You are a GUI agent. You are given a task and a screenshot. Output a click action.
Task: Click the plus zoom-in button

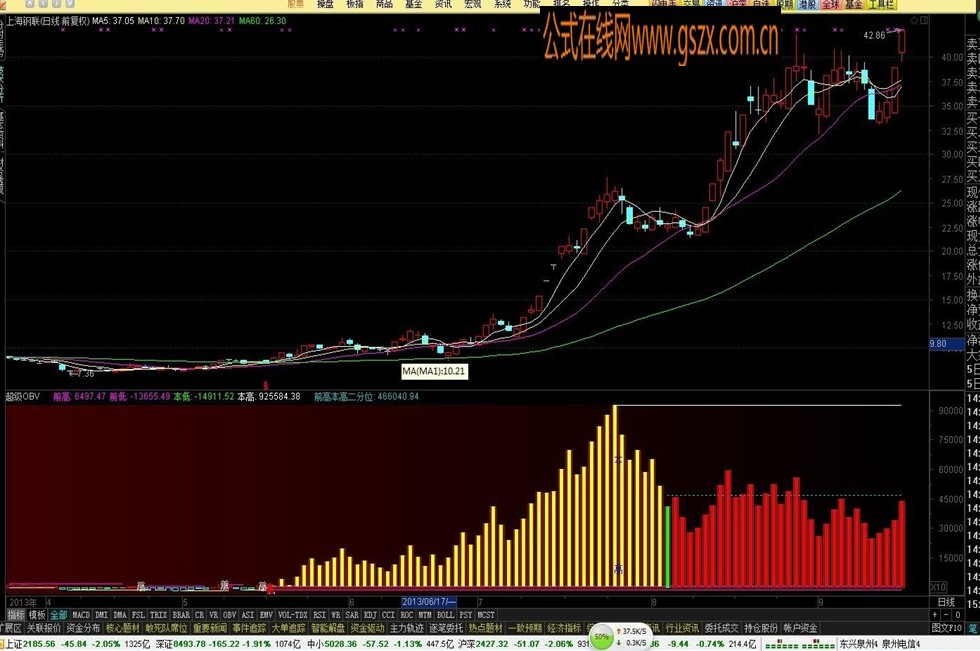click(935, 615)
